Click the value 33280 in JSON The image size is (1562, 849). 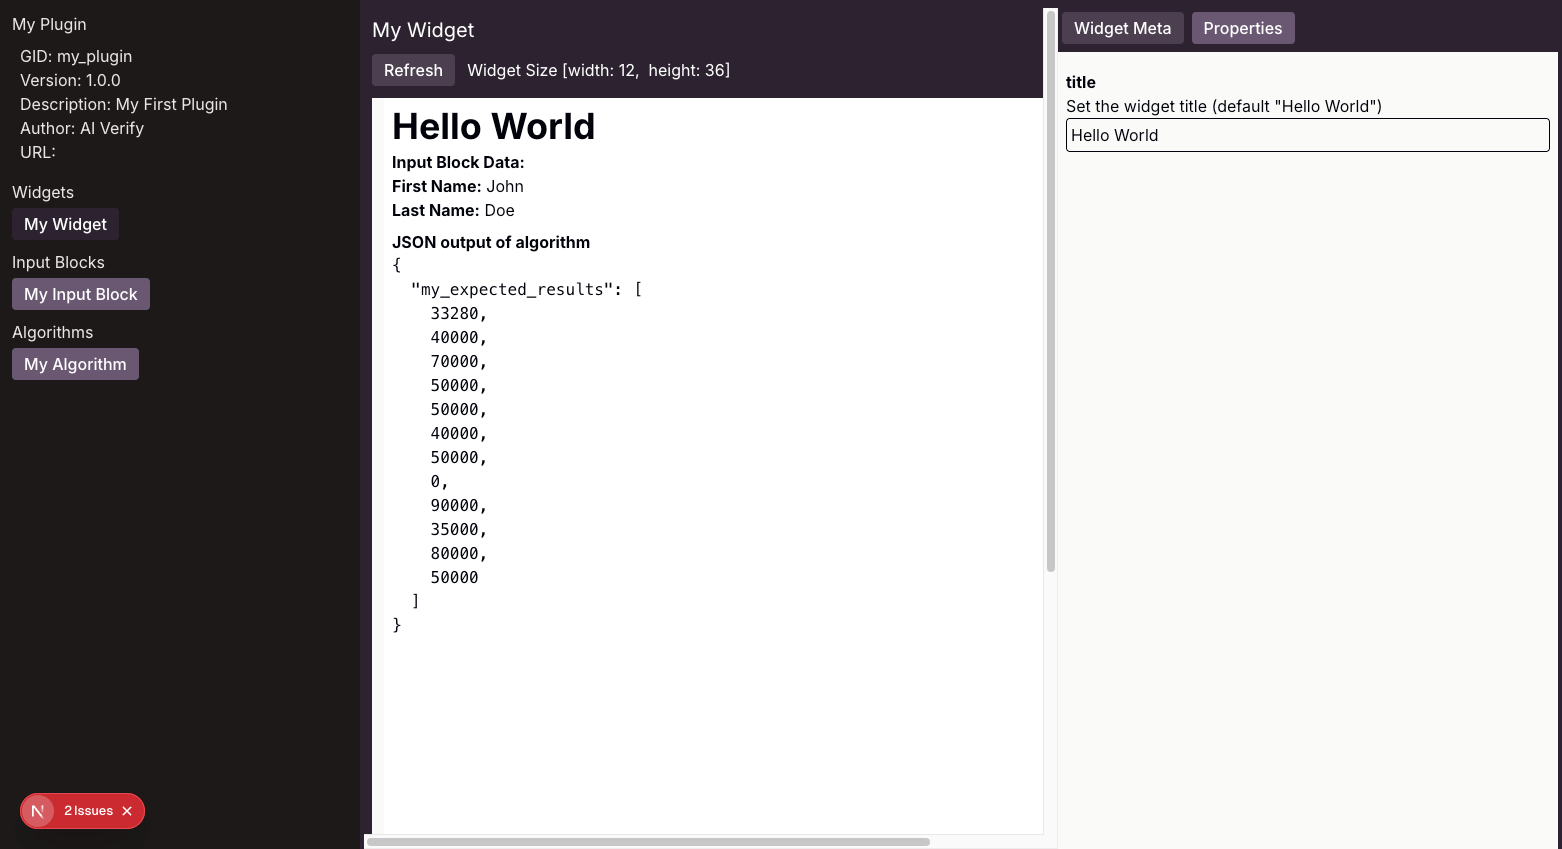click(455, 313)
